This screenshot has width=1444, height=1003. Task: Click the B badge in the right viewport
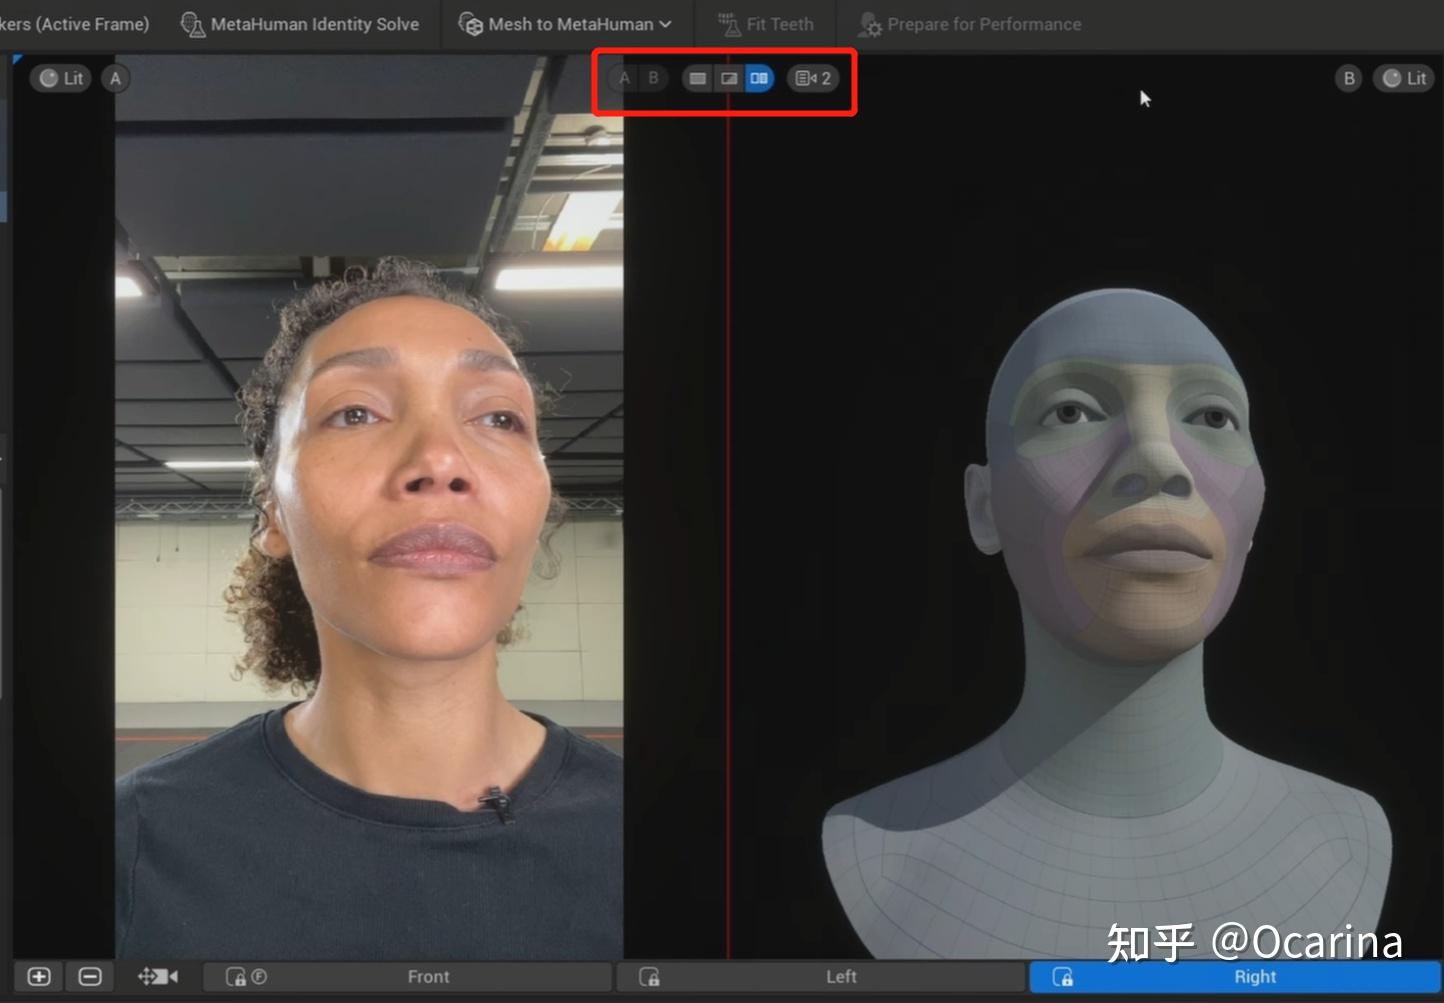pos(1348,77)
